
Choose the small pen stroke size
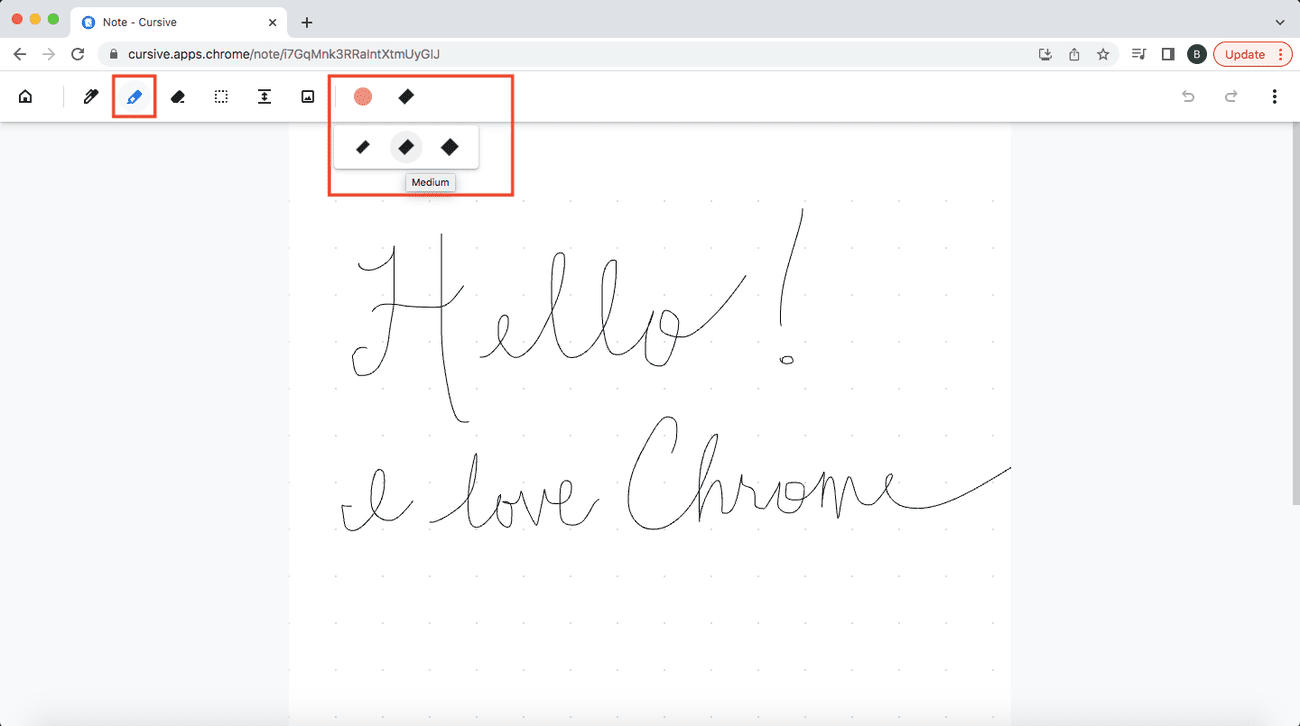click(362, 146)
